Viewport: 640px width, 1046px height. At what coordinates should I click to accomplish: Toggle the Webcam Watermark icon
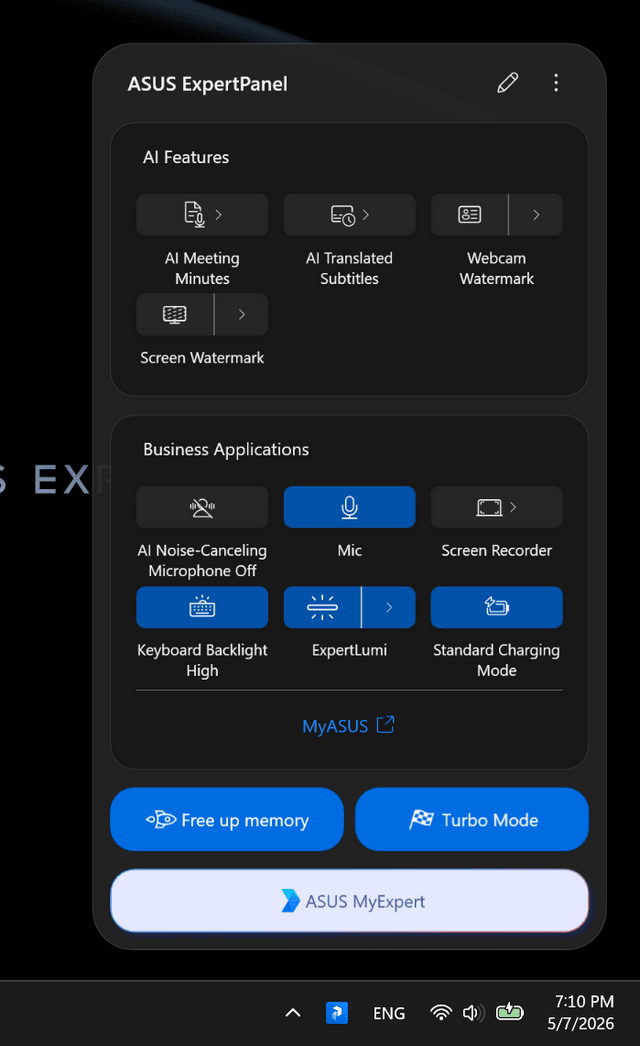pos(470,215)
